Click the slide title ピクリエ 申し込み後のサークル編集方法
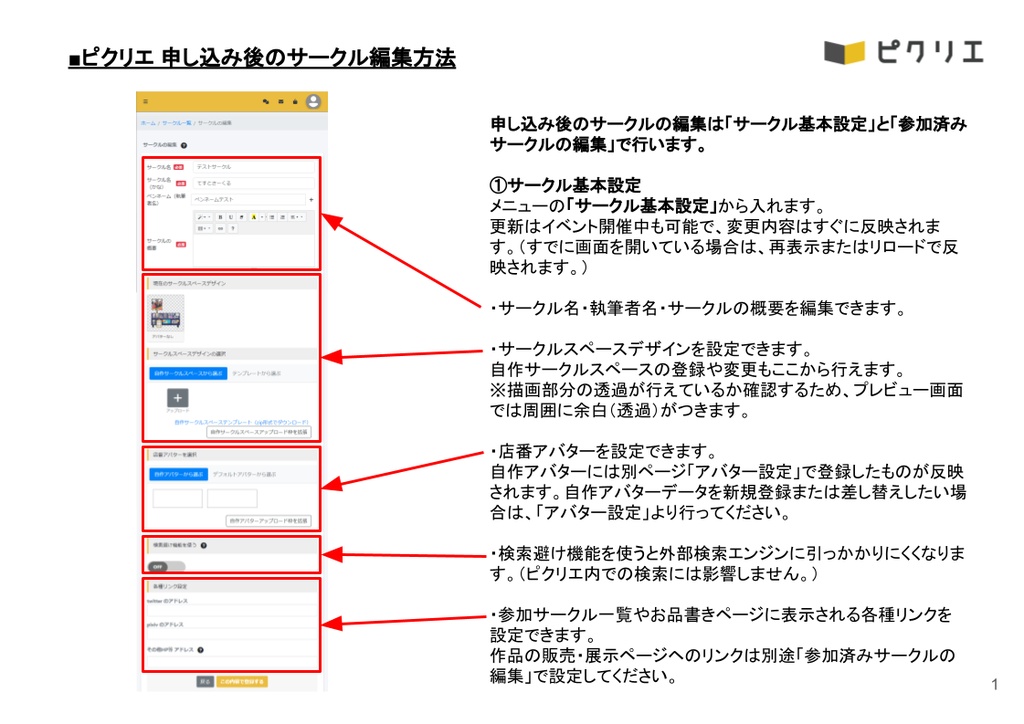The image size is (1024, 724). tap(262, 57)
